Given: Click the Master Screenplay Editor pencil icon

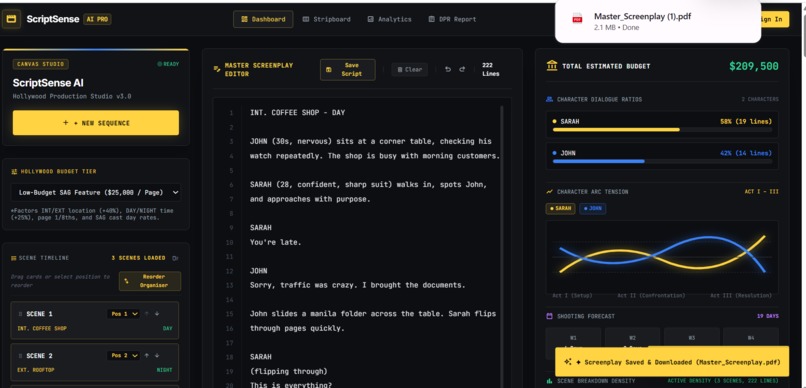Looking at the screenshot, I should [x=217, y=69].
